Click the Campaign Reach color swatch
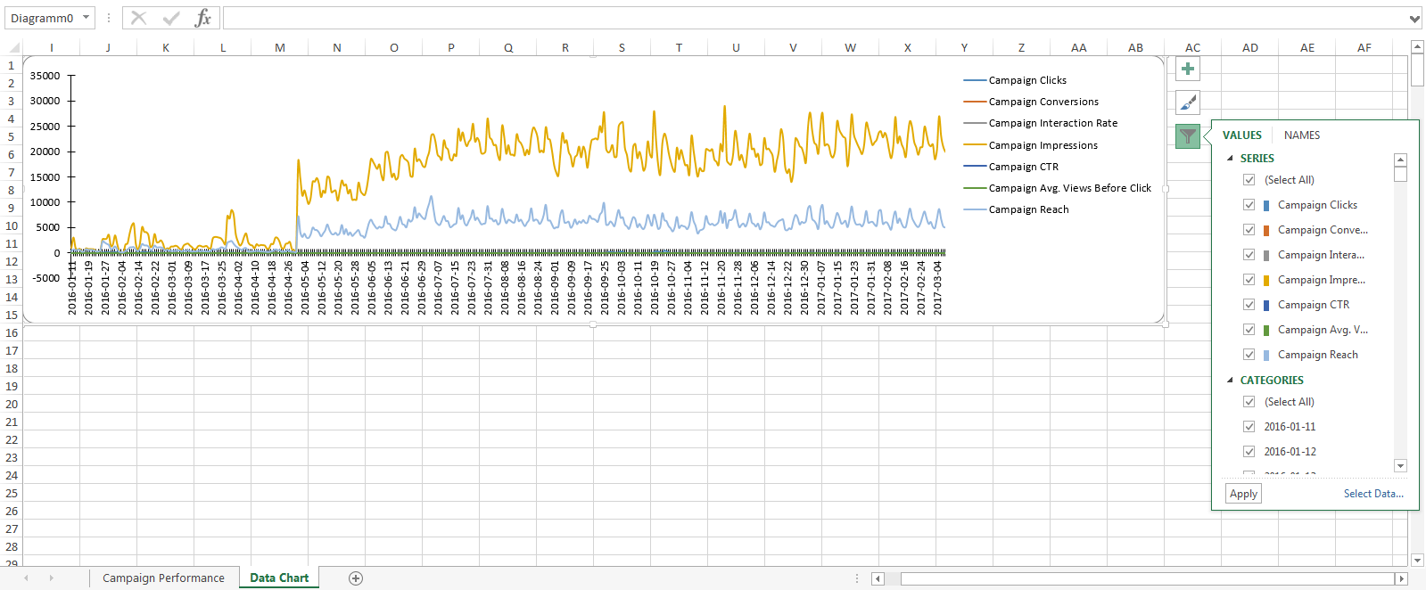This screenshot has width=1426, height=590. coord(1267,355)
